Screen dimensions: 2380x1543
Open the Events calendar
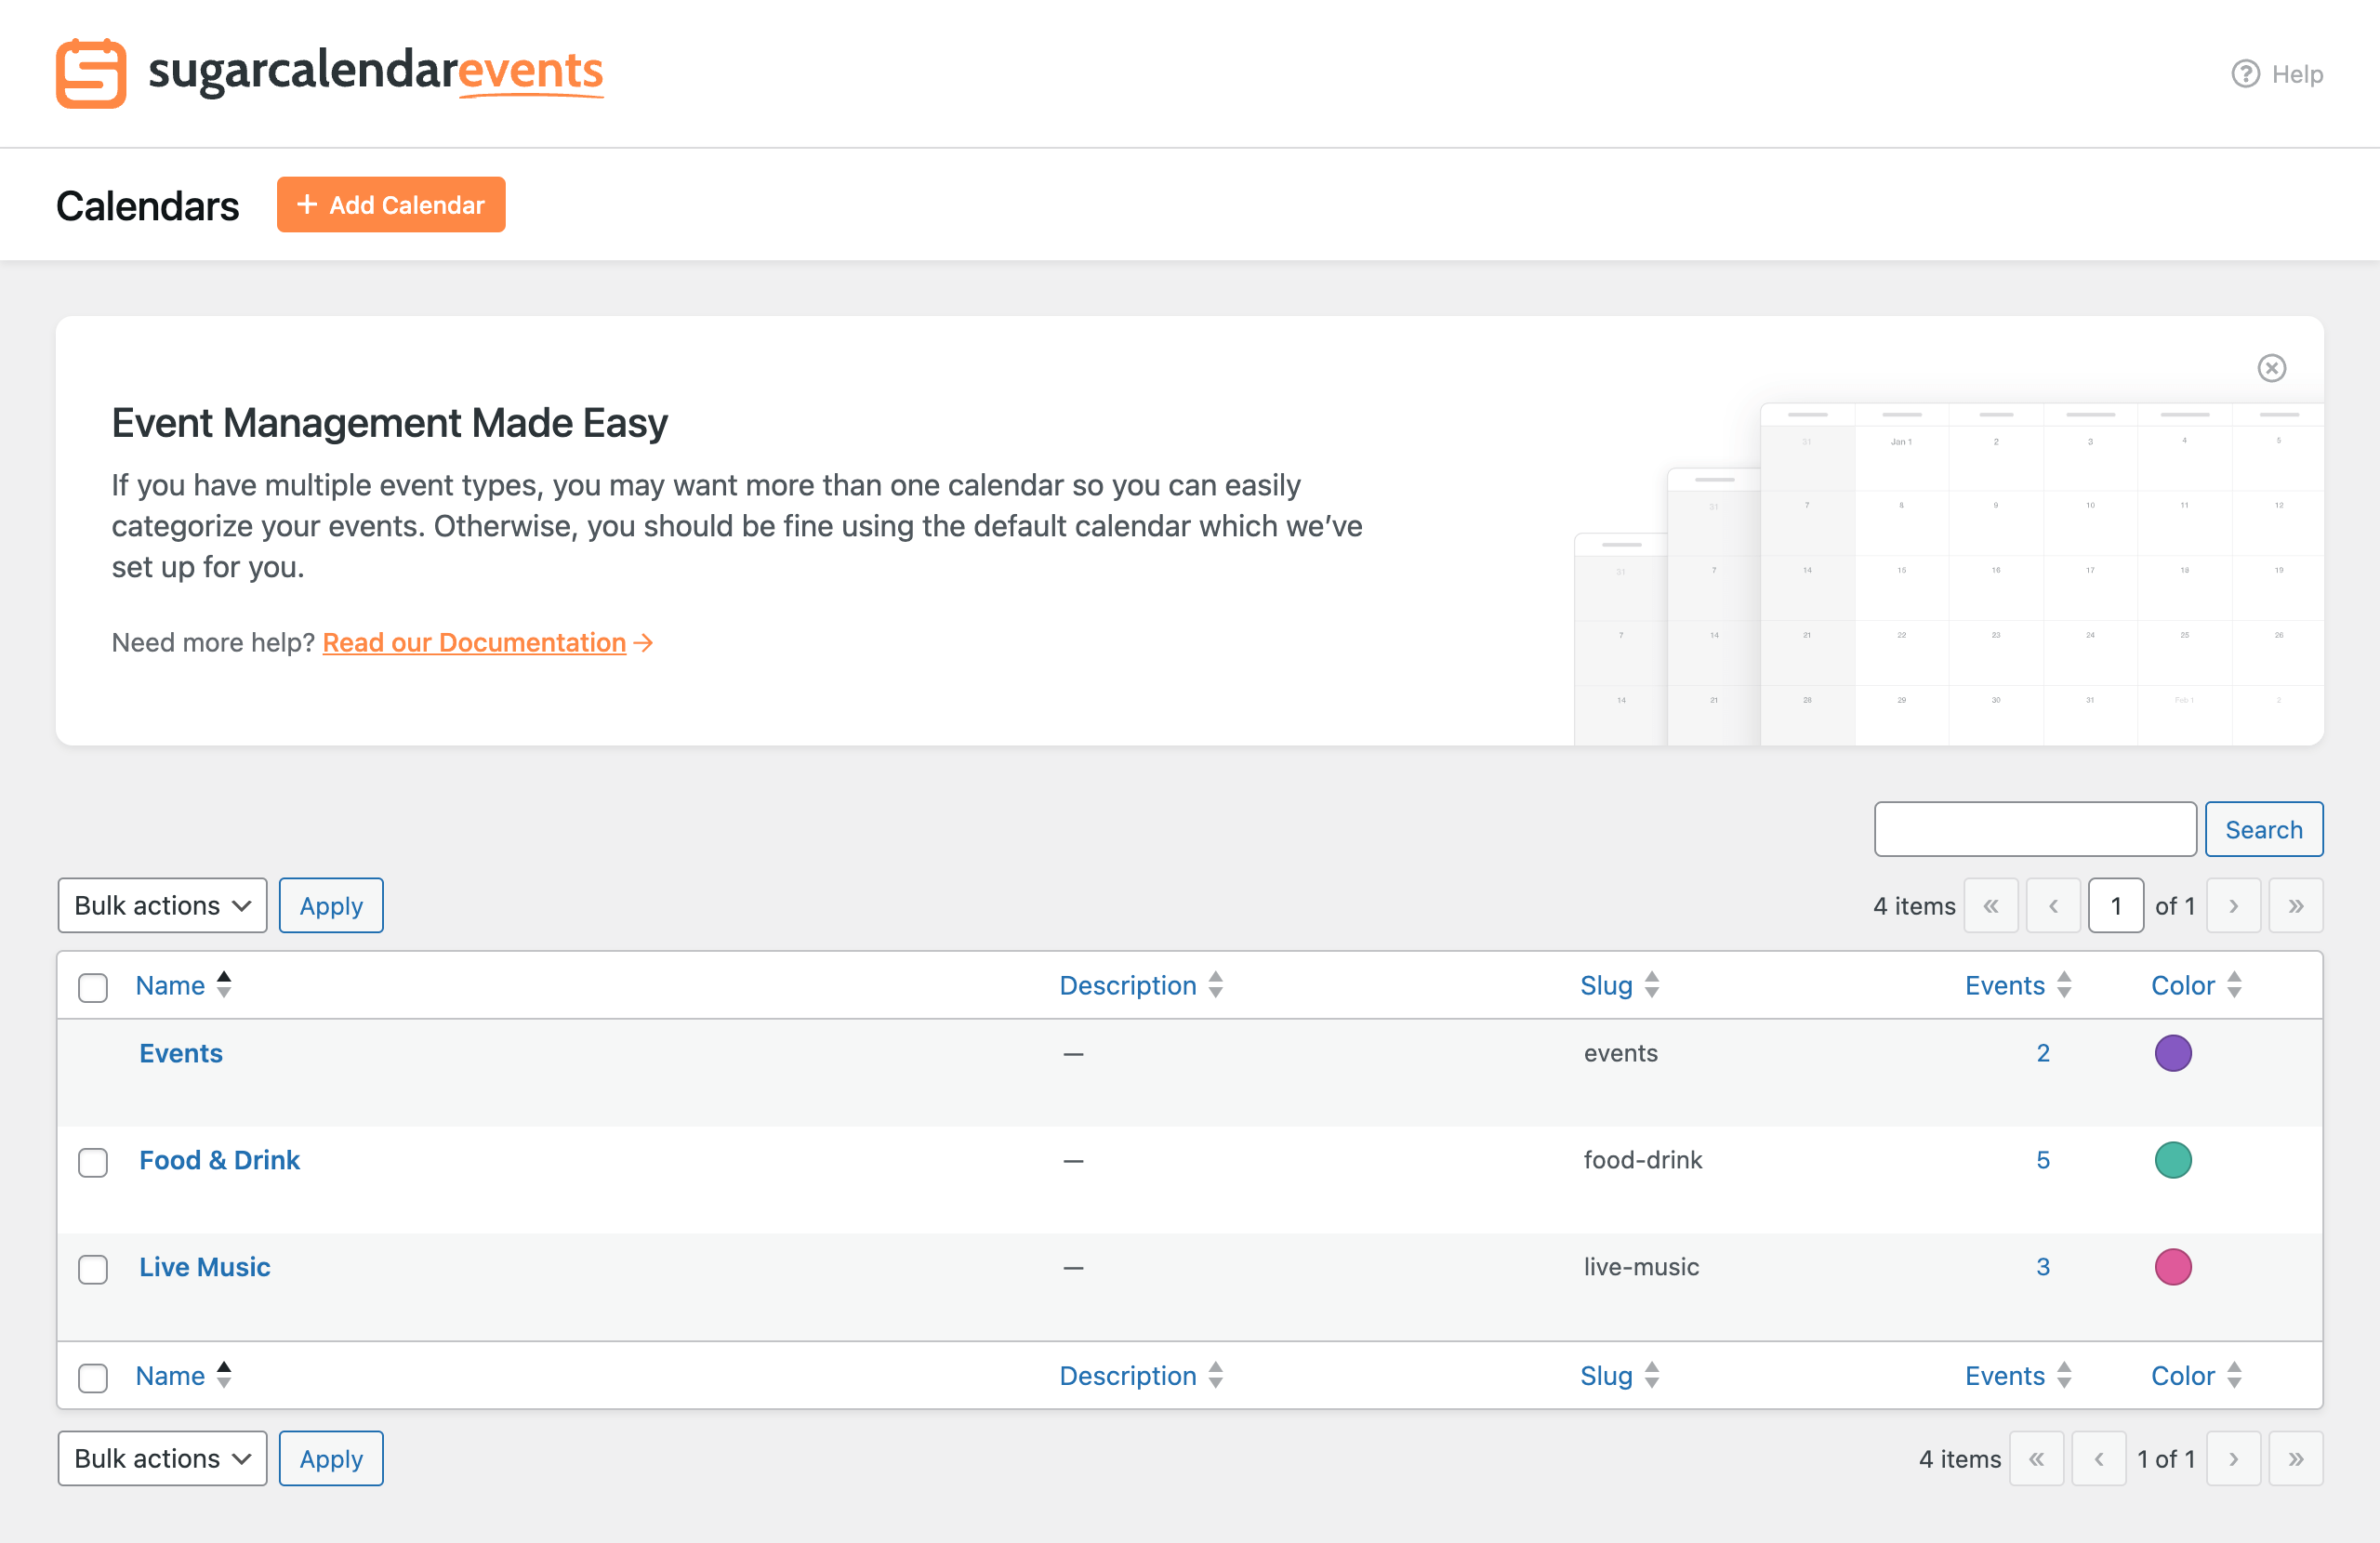pyautogui.click(x=181, y=1053)
